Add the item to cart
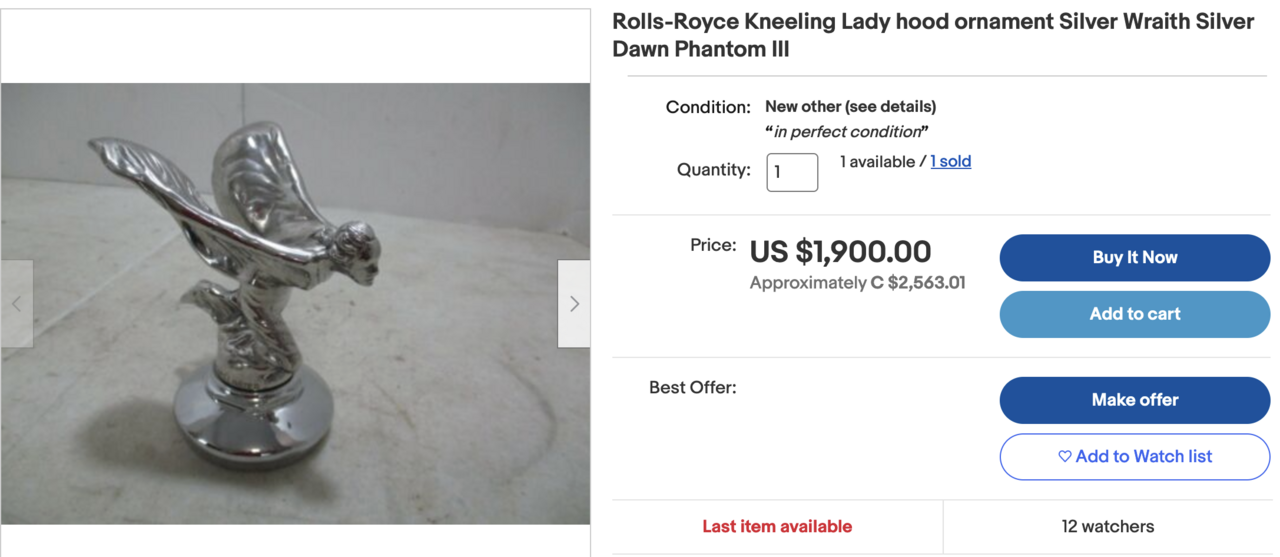Image resolution: width=1280 pixels, height=557 pixels. tap(1134, 314)
